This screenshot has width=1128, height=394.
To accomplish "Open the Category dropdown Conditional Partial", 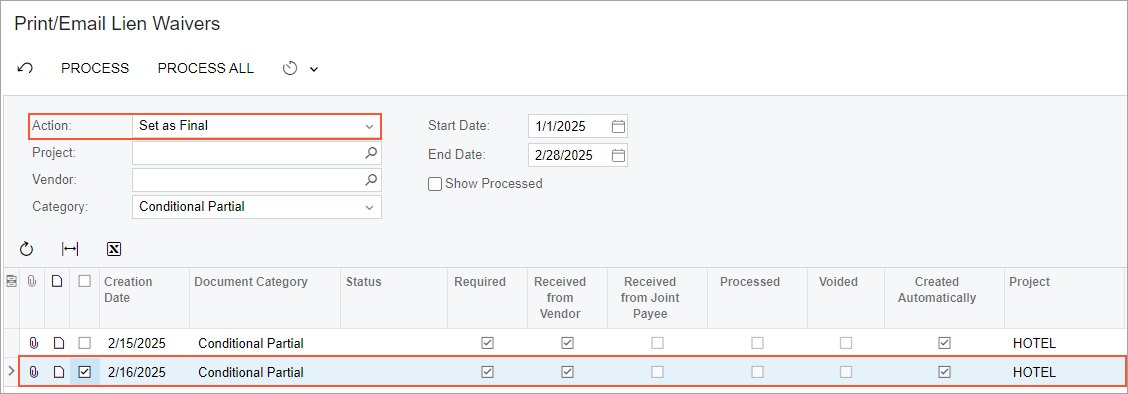I will click(257, 207).
